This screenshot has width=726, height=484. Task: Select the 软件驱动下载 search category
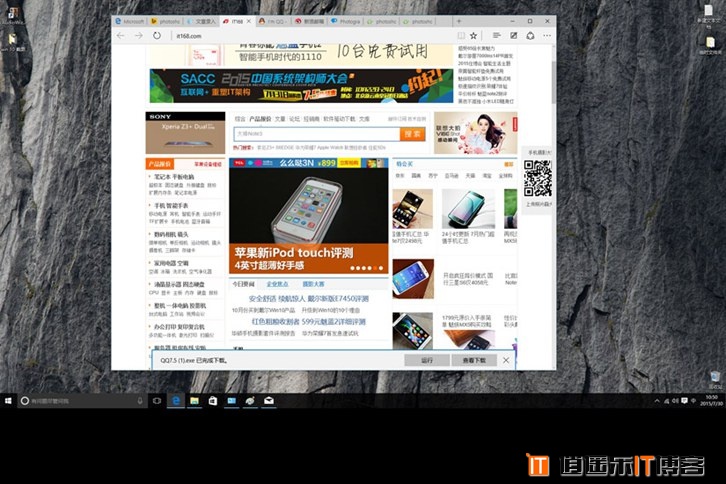click(x=339, y=119)
